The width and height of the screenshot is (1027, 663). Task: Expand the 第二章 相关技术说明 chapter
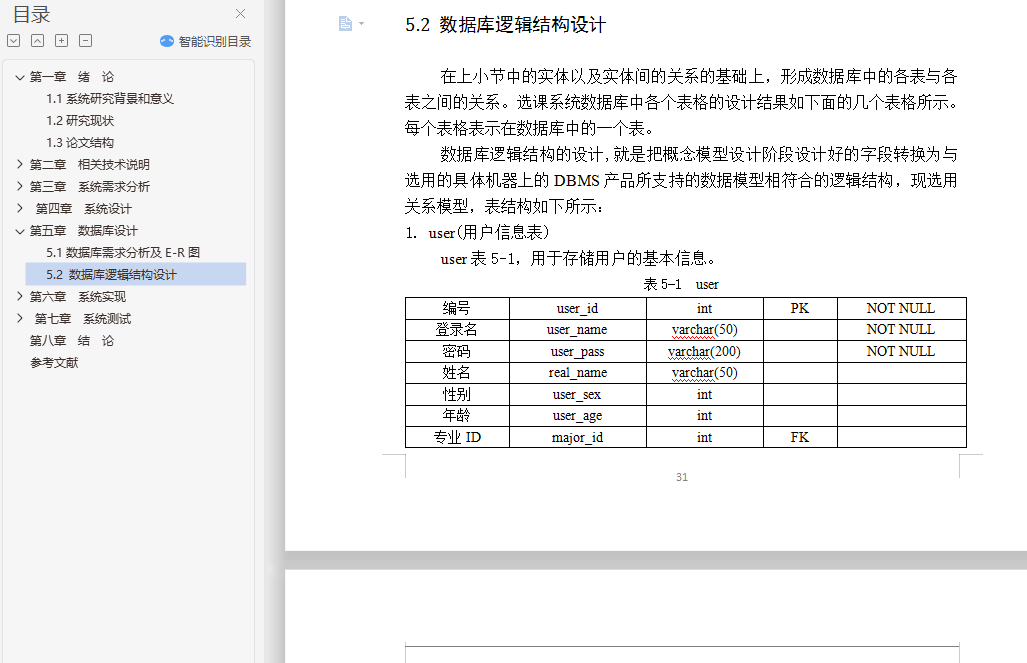20,164
